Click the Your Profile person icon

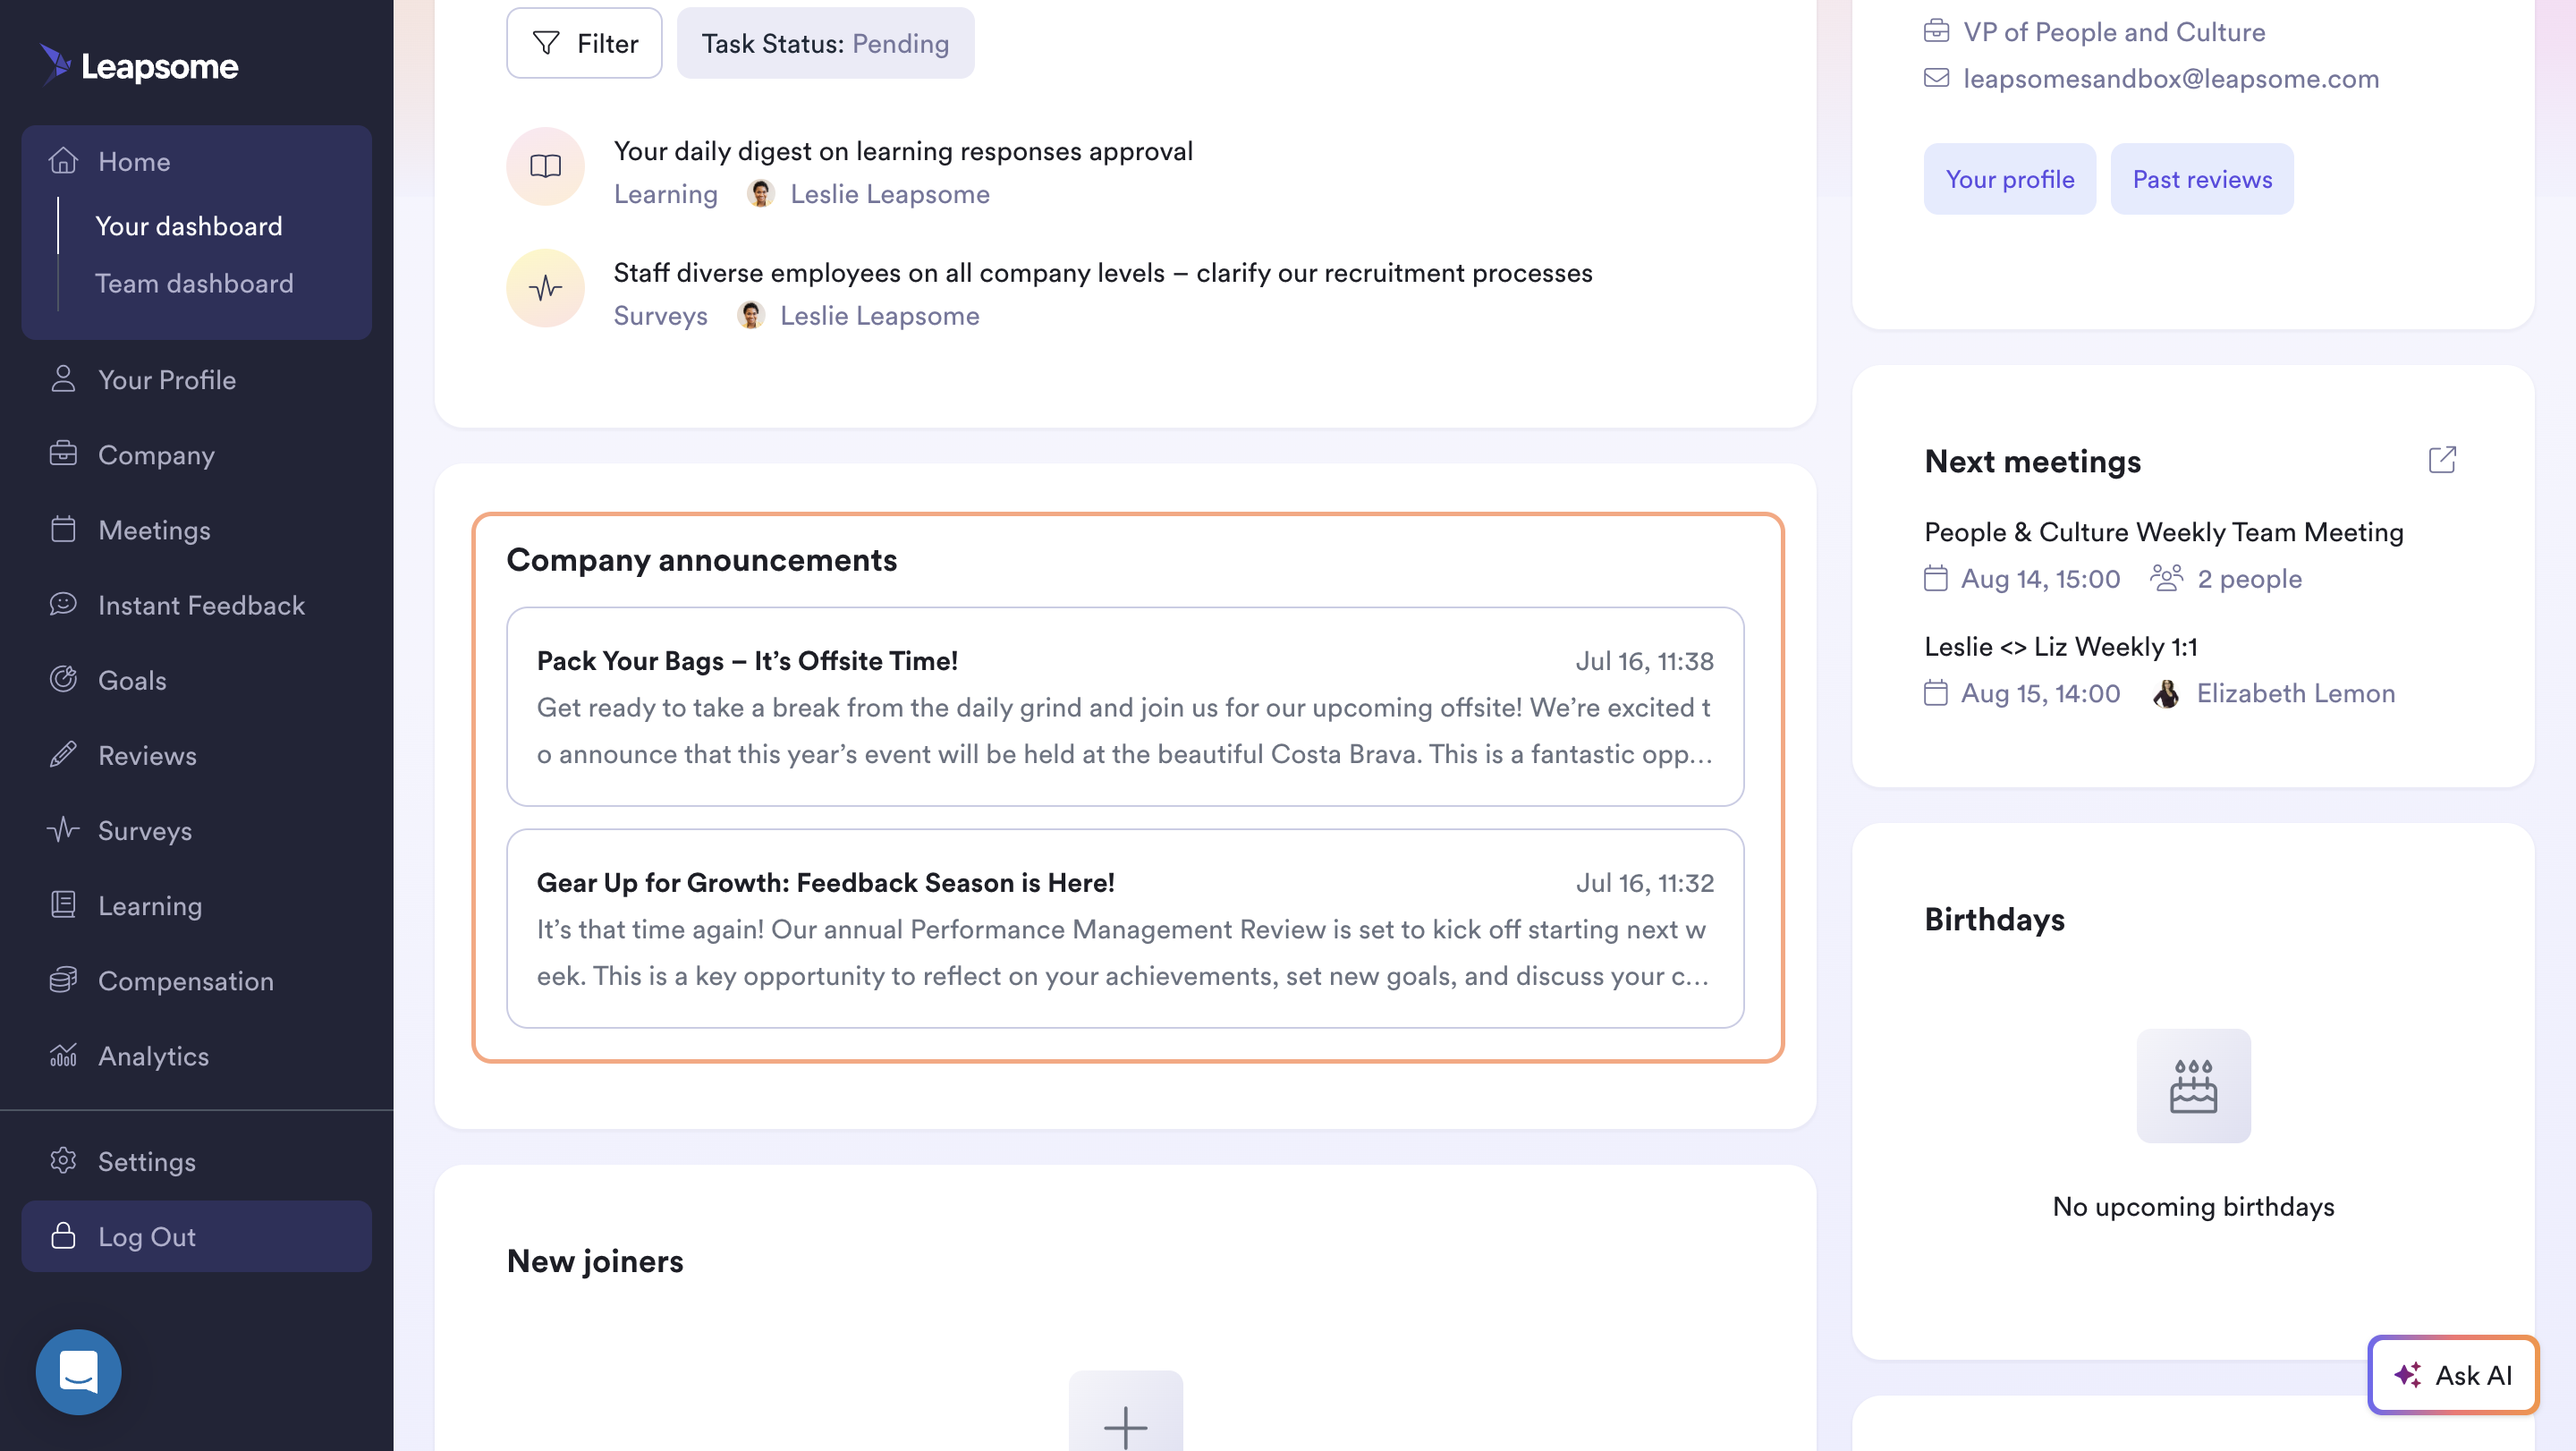(63, 379)
